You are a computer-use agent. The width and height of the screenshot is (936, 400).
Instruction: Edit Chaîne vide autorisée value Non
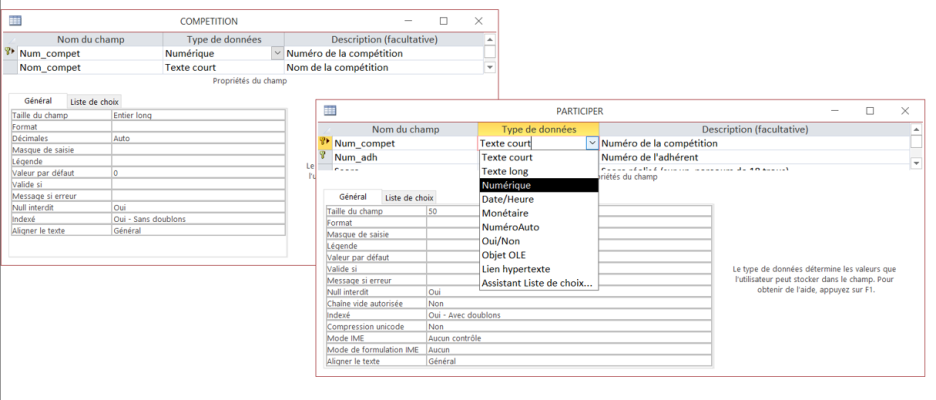569,303
